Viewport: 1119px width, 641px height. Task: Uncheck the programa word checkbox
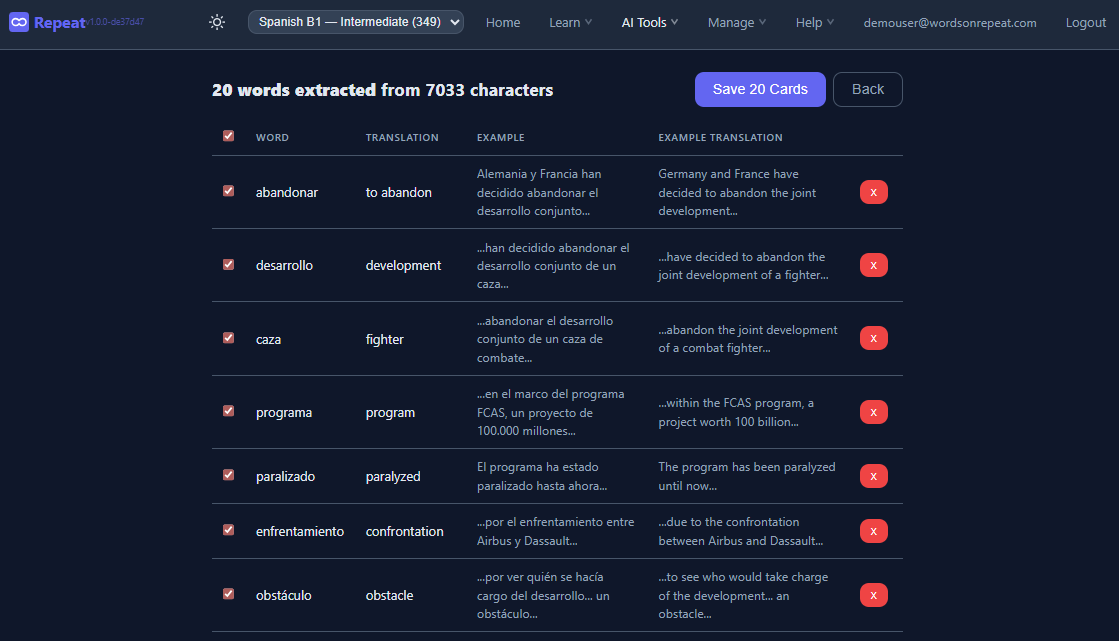[228, 410]
